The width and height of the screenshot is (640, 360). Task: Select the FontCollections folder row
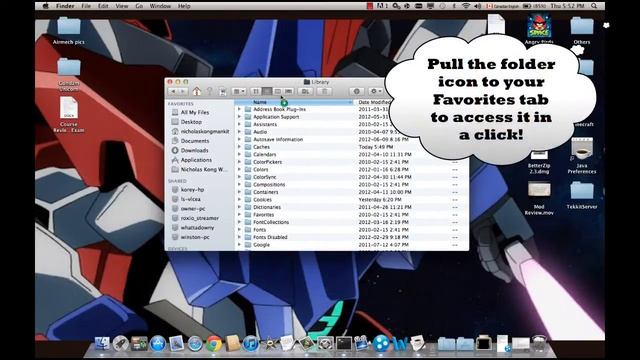tap(352, 222)
